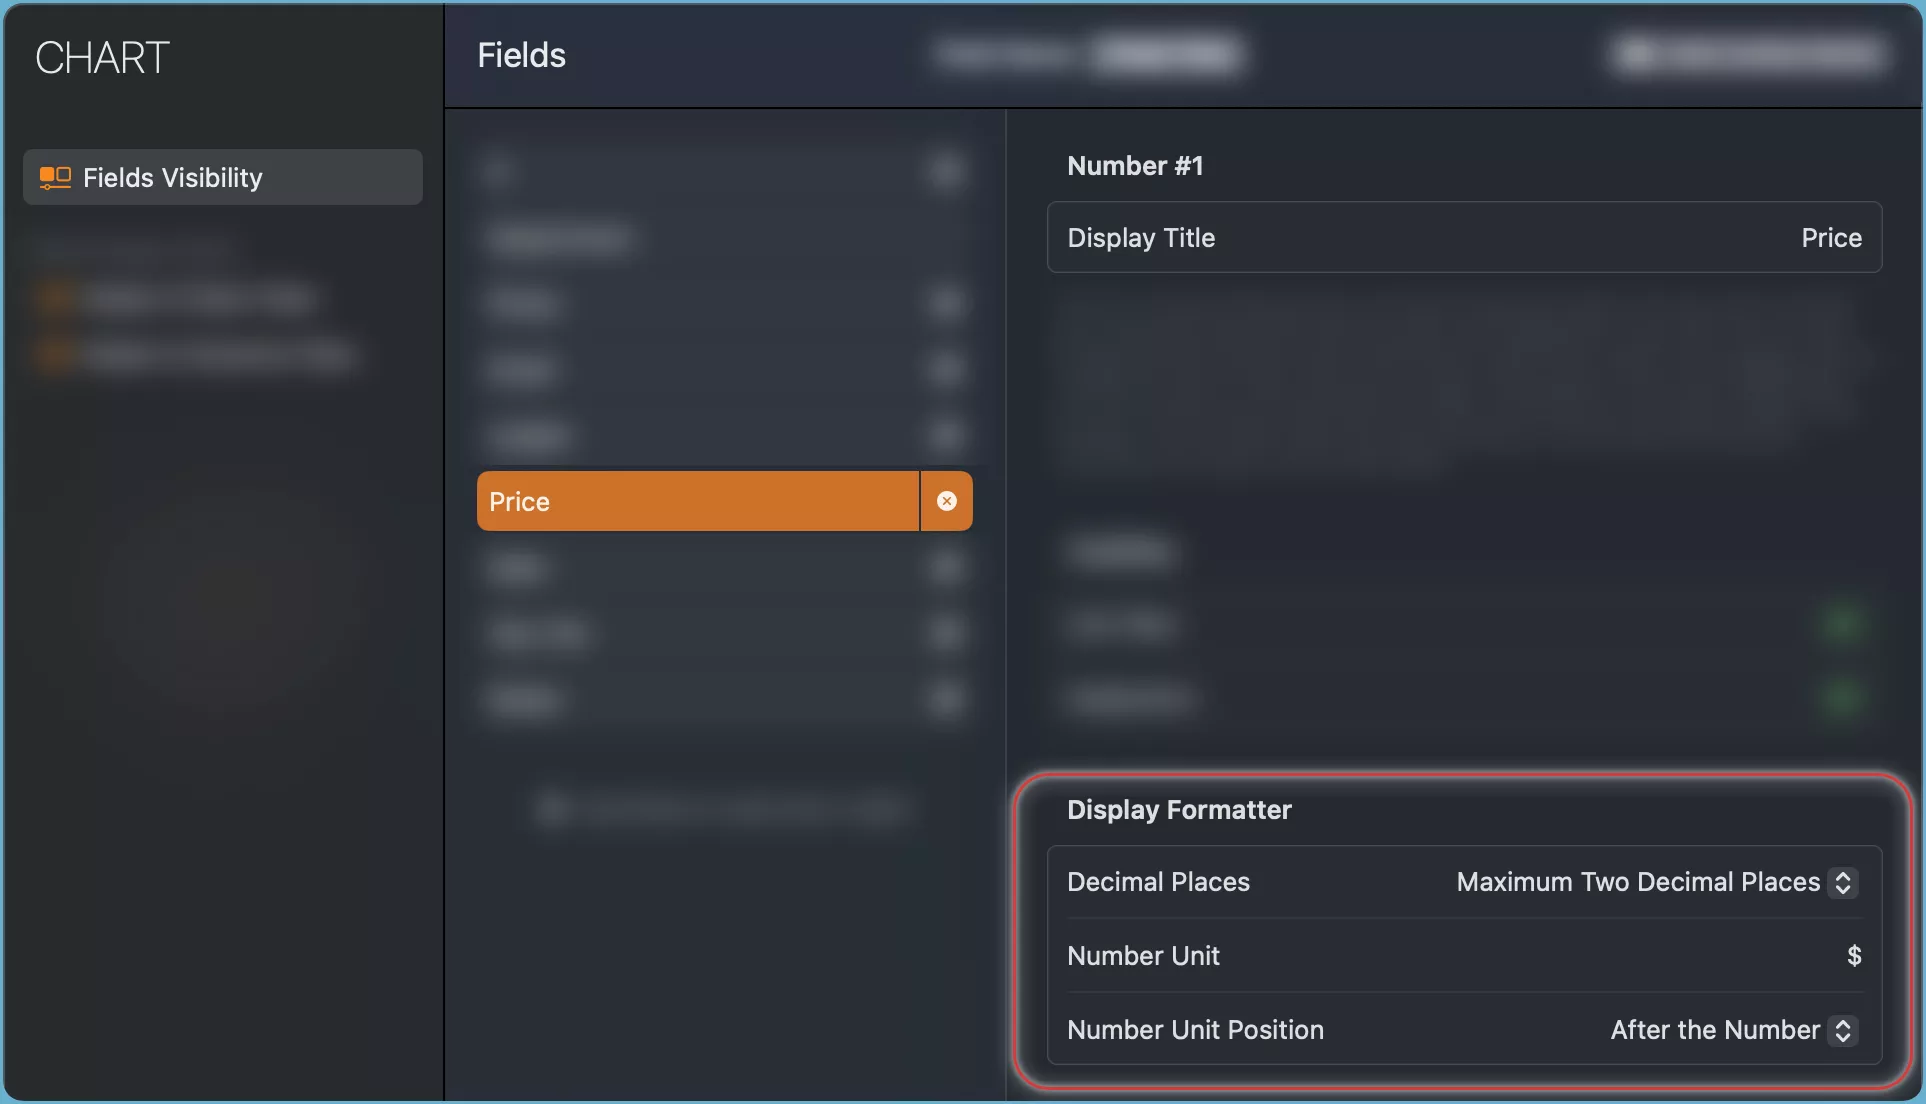Screen dimensions: 1926x1104
Task: Toggle the upper green switch above Display Formatter
Action: coord(1842,624)
